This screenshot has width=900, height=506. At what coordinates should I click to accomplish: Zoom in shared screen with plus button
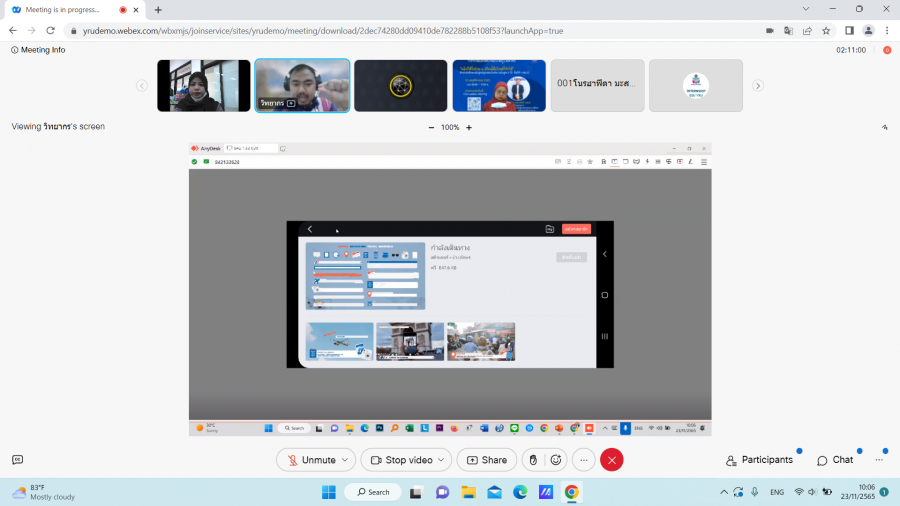tap(469, 127)
